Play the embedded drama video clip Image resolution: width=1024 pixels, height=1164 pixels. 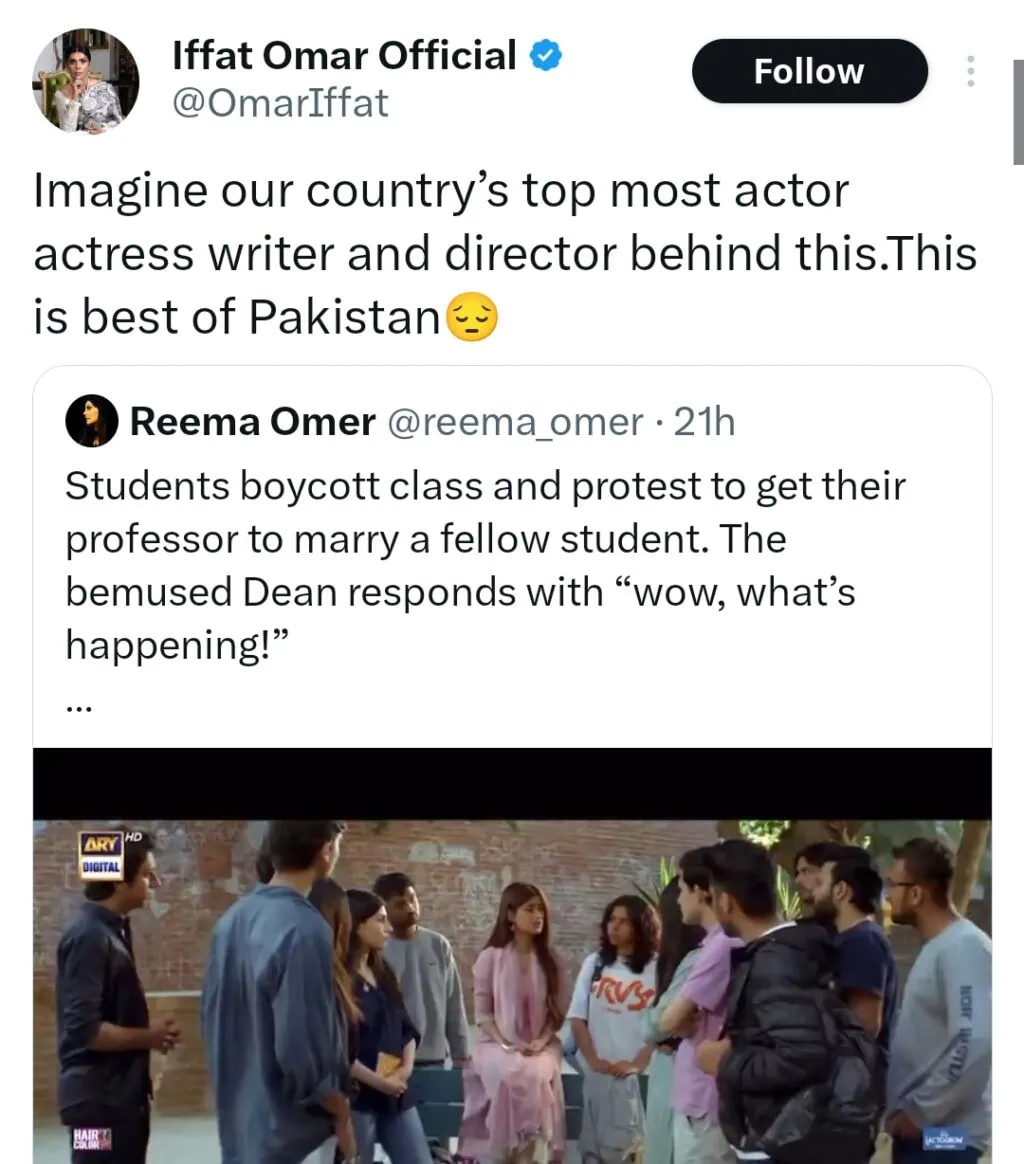(x=512, y=990)
